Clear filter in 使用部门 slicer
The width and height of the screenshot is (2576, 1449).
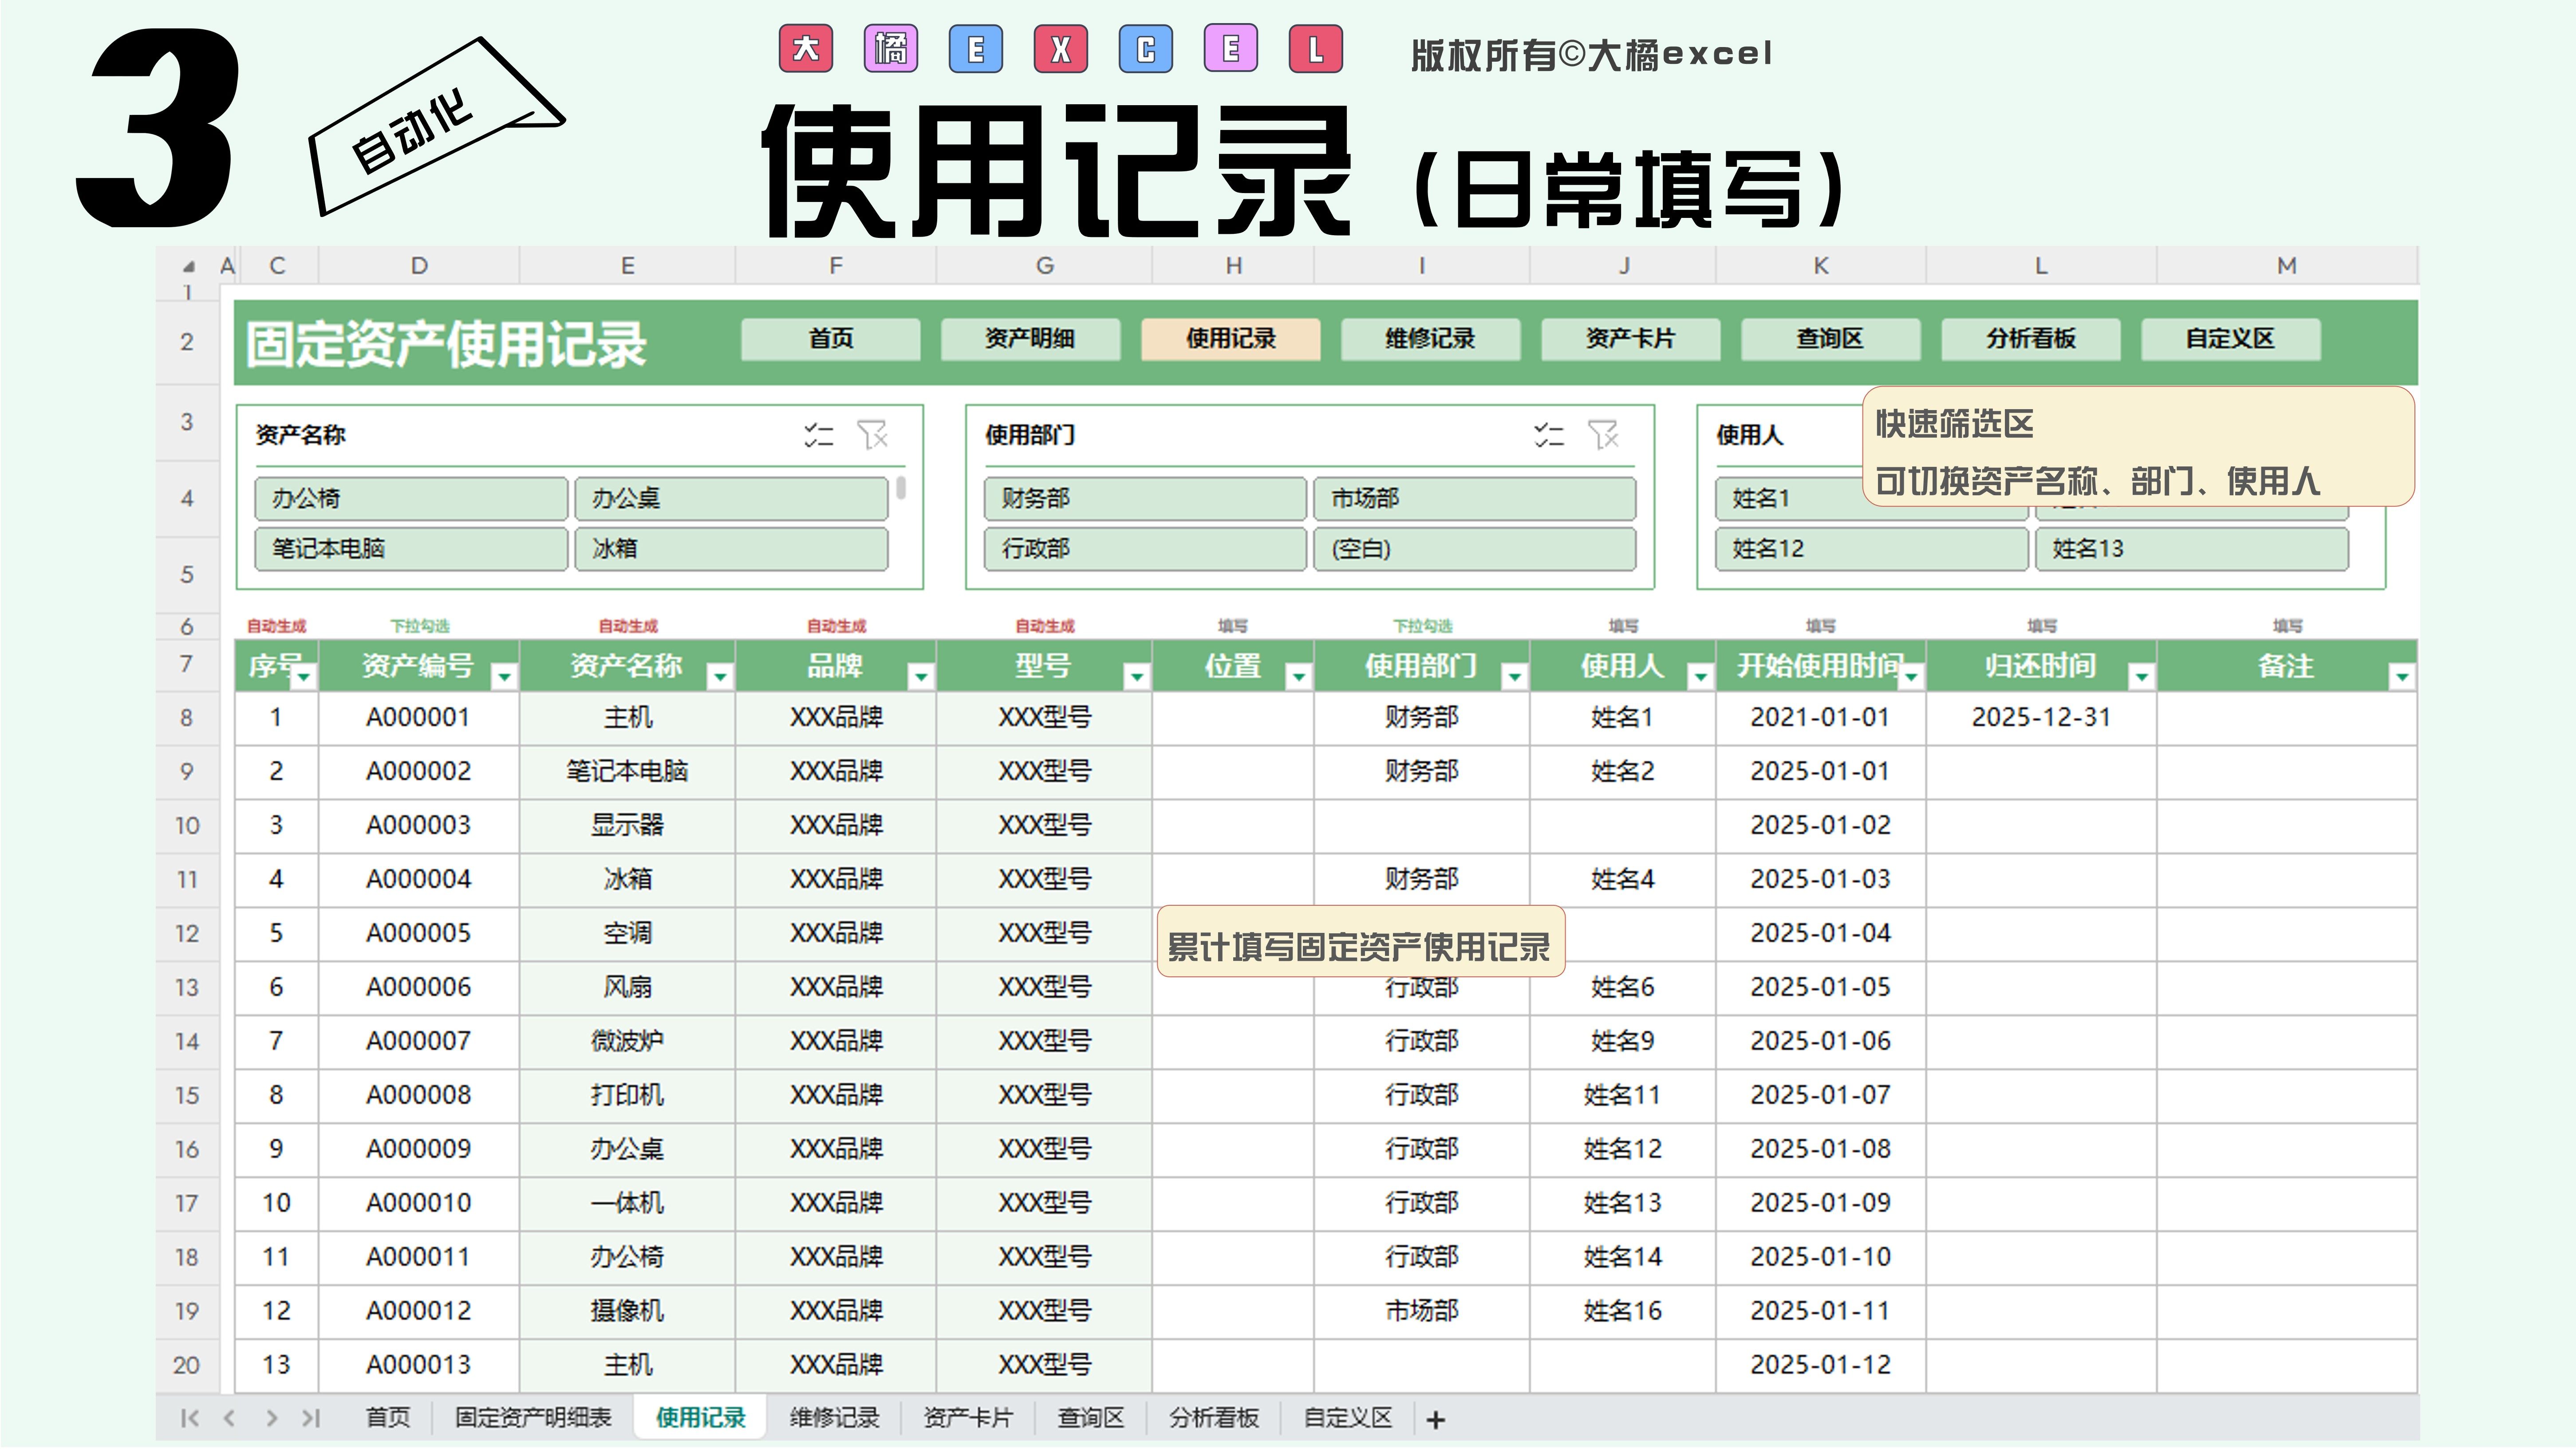coord(1603,435)
